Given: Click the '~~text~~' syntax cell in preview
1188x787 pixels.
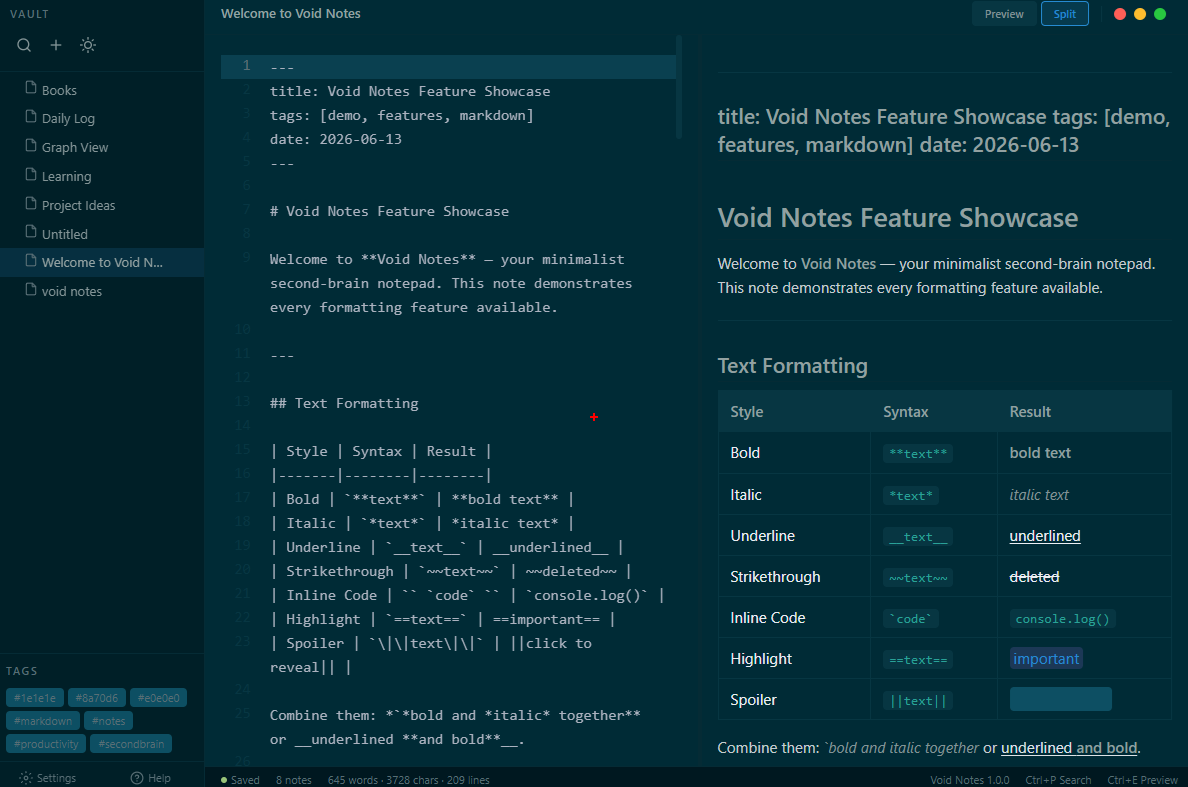Looking at the screenshot, I should click(x=918, y=577).
